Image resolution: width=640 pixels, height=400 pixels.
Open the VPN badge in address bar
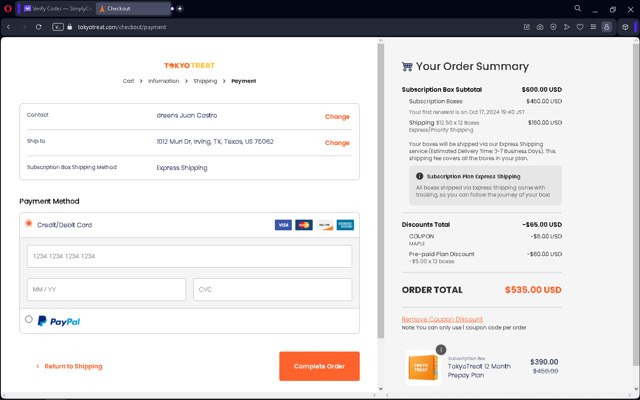pos(58,27)
